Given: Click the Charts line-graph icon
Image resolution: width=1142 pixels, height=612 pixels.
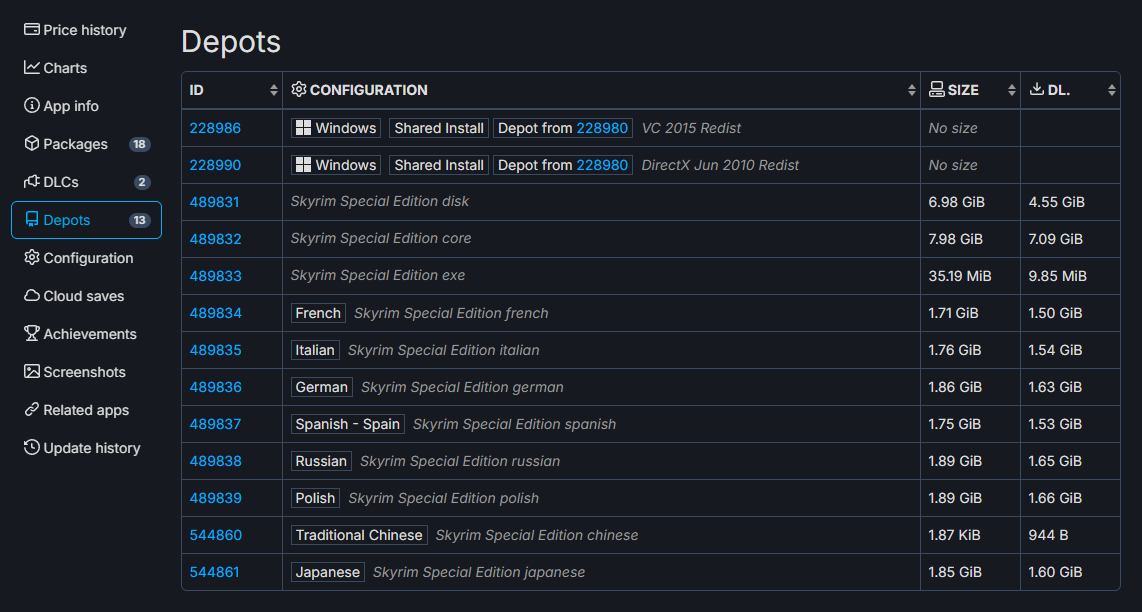Looking at the screenshot, I should click(32, 68).
